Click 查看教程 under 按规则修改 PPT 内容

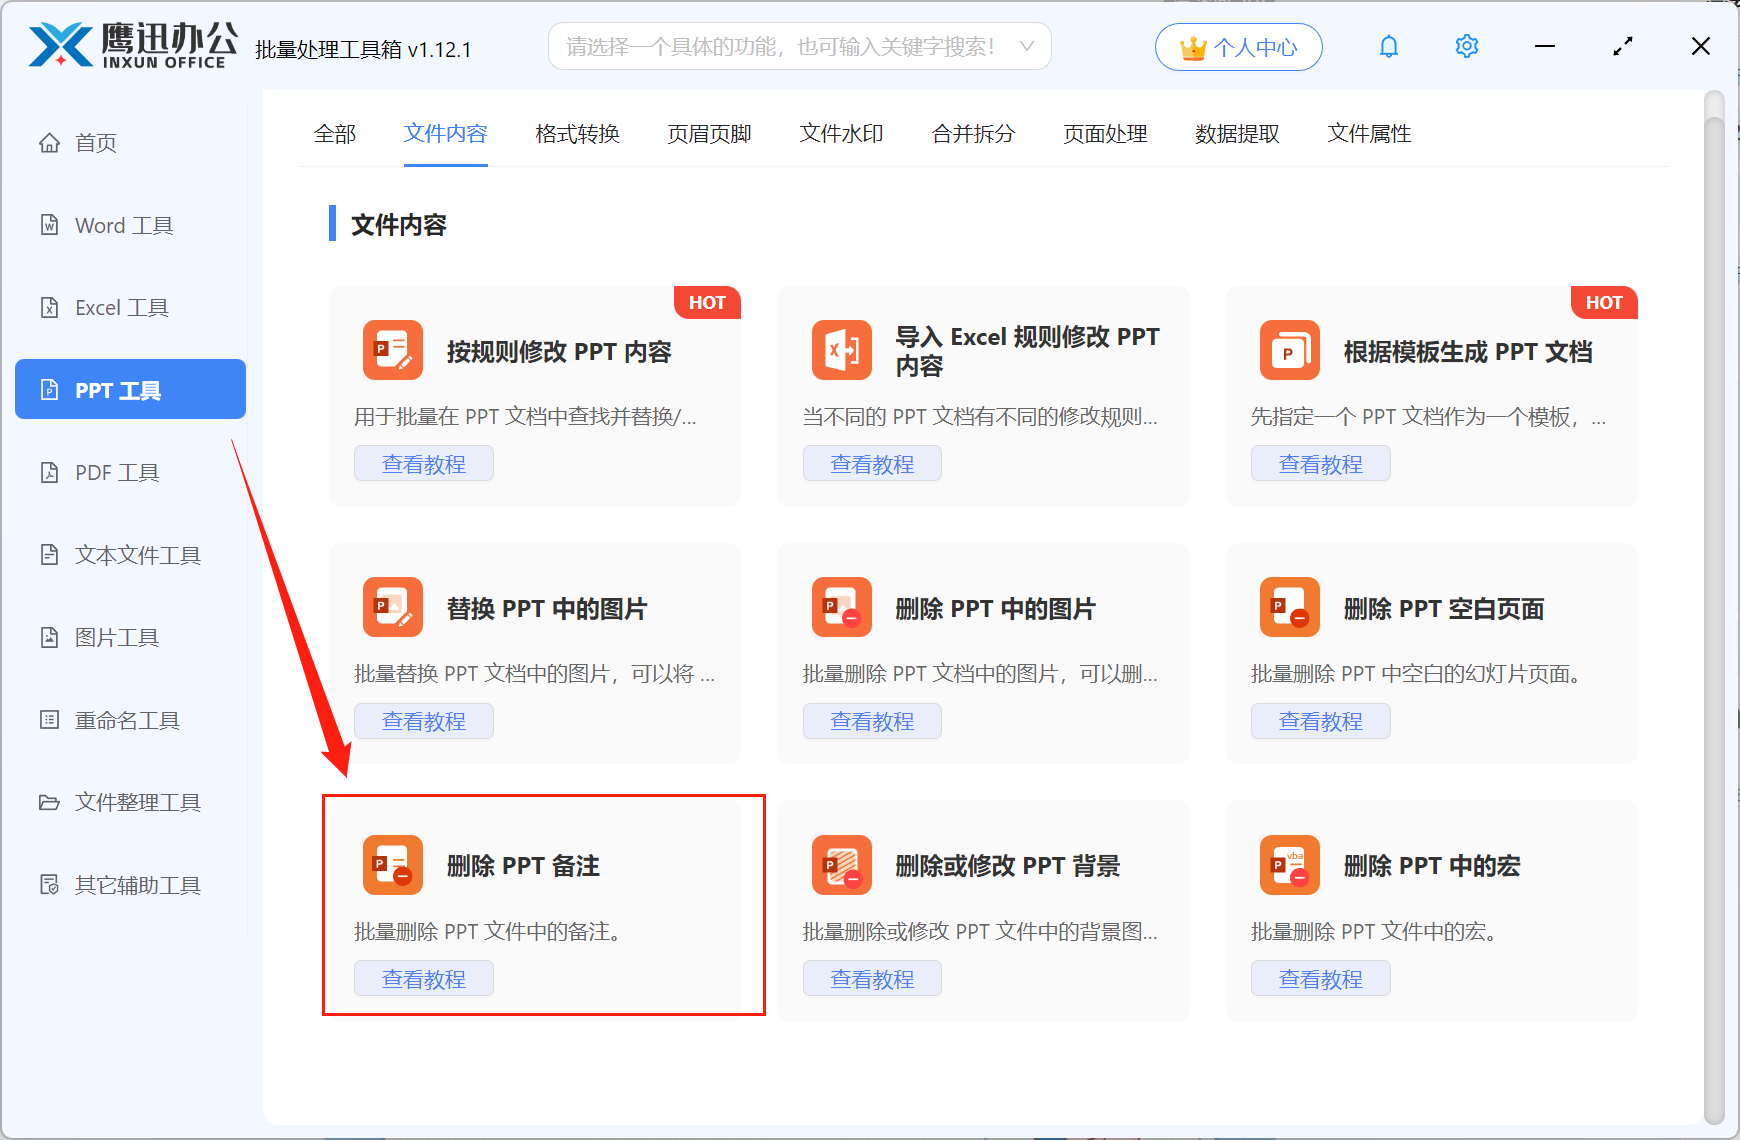click(423, 463)
